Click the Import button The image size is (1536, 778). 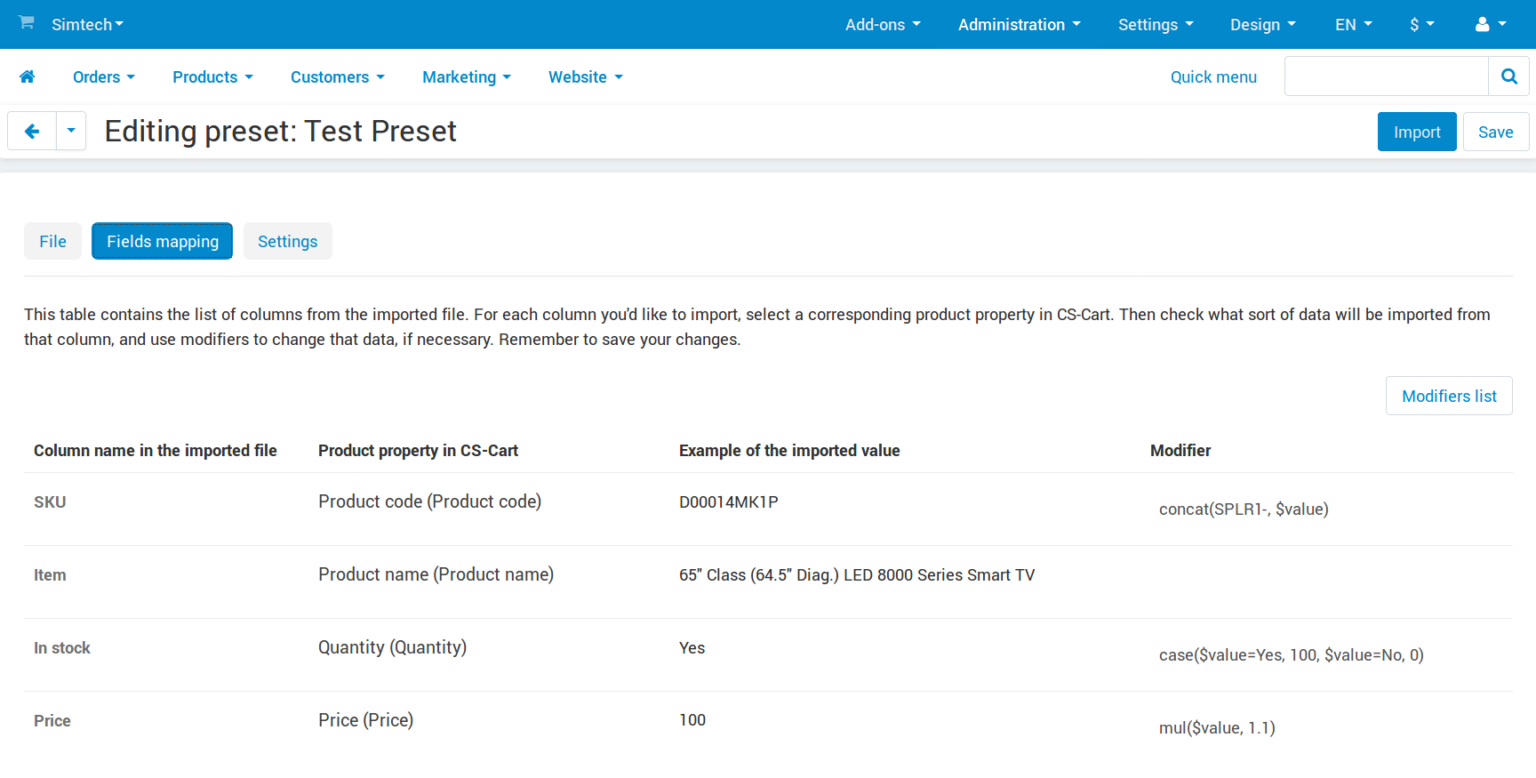[x=1417, y=131]
